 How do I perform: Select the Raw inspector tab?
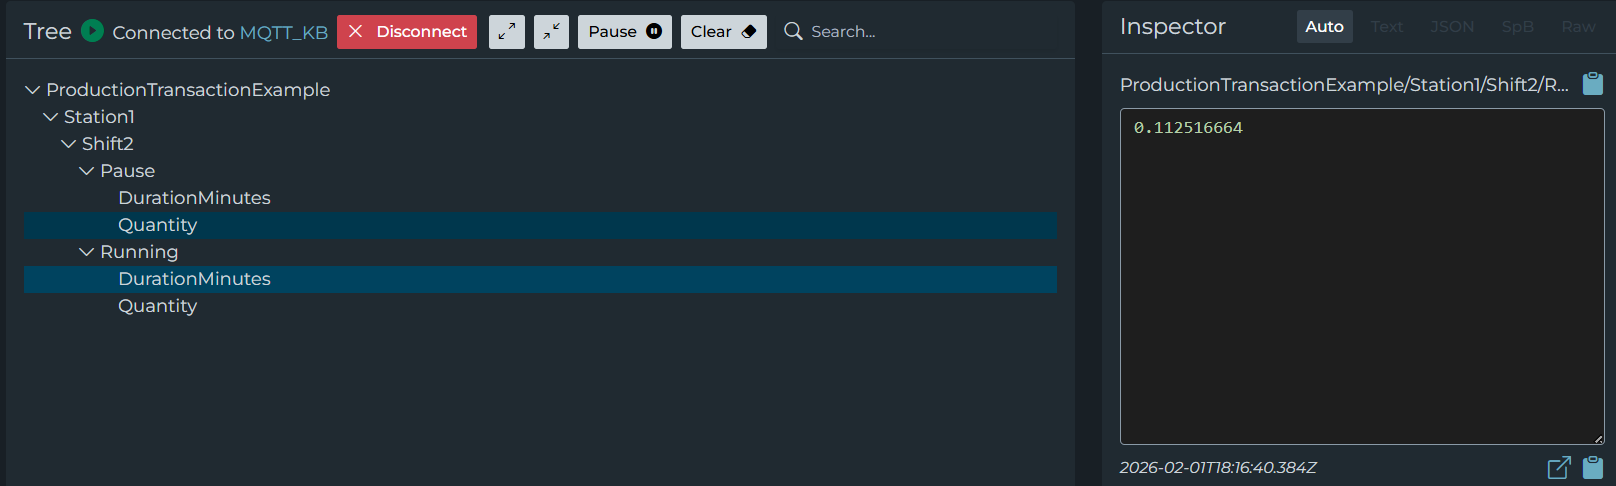(1578, 27)
